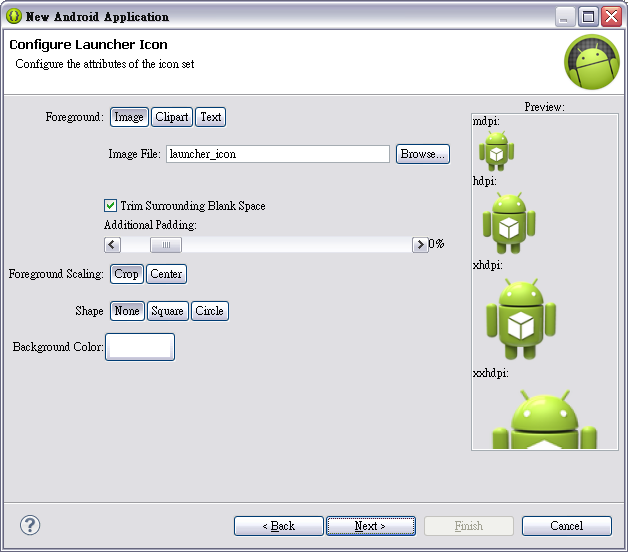Click the hdpi Android preview icon

click(x=509, y=223)
